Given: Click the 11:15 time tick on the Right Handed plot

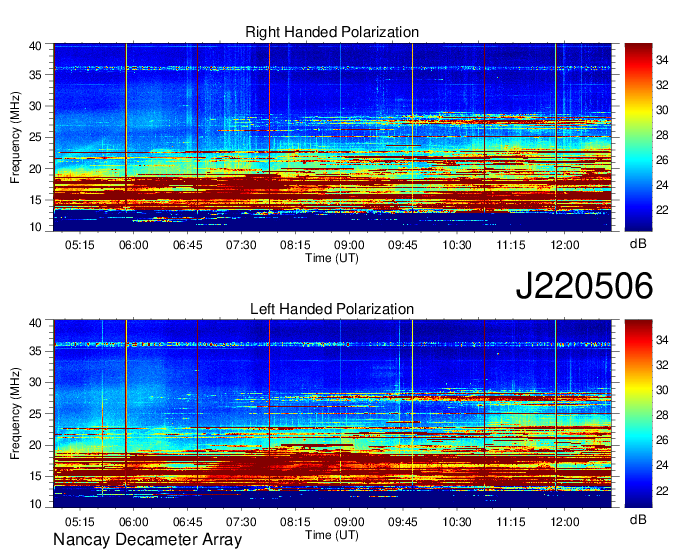Looking at the screenshot, I should pyautogui.click(x=511, y=245).
